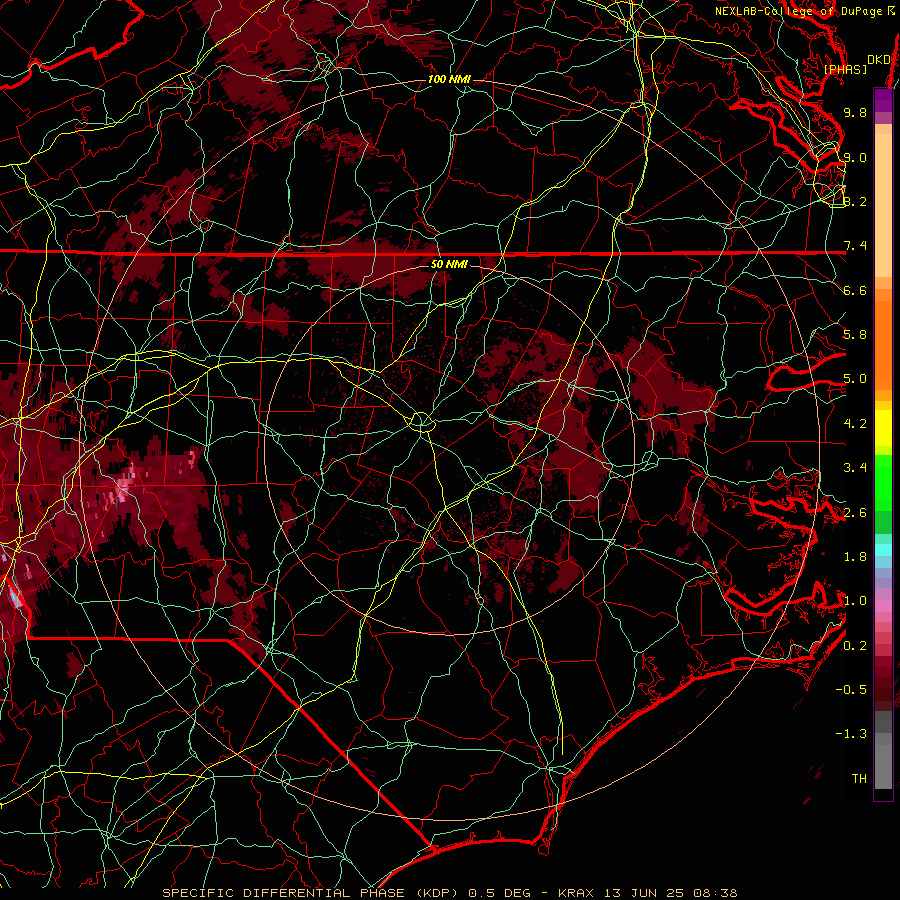This screenshot has height=900, width=900.
Task: Click the 5.0 value on the color scale
Action: pos(855,379)
